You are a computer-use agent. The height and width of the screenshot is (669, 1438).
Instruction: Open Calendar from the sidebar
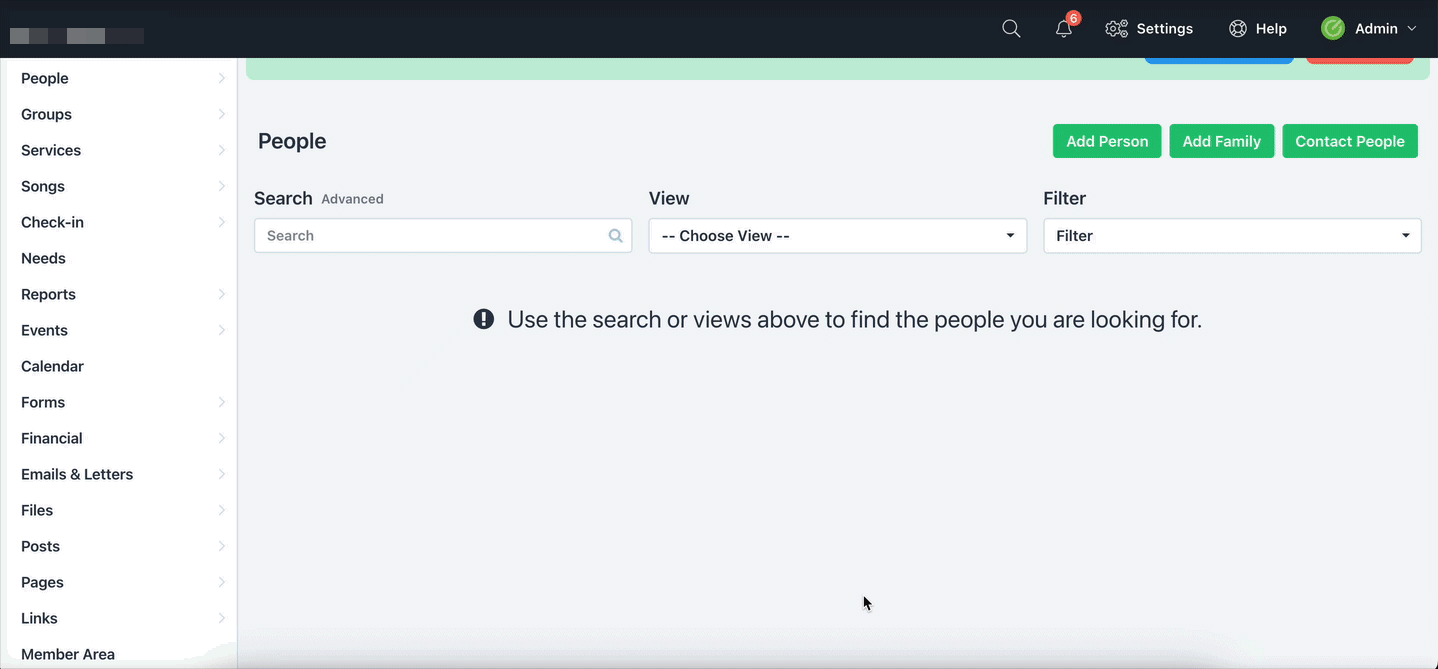tap(52, 366)
